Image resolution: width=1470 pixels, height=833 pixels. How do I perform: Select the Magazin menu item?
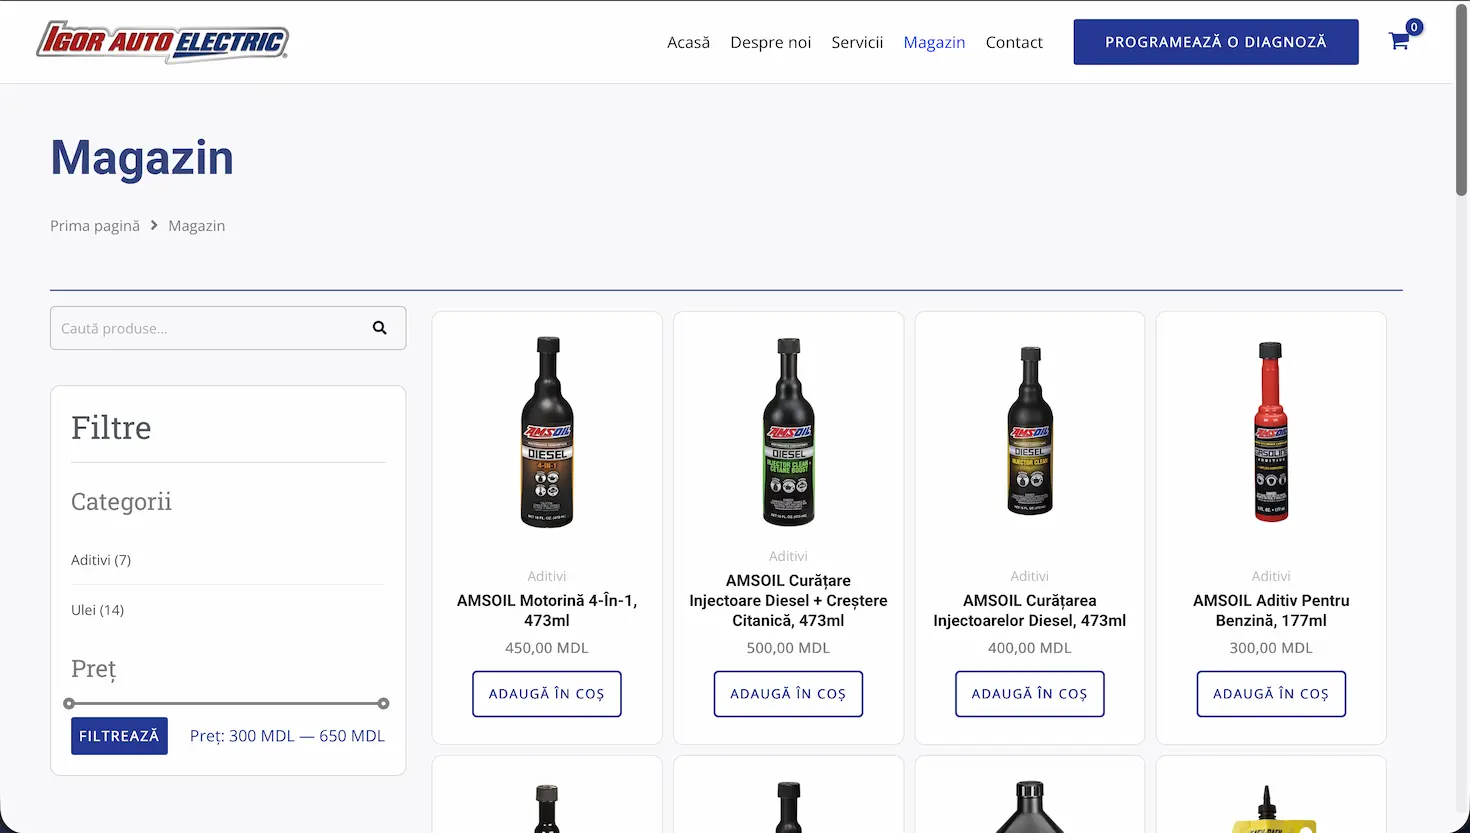tap(934, 42)
